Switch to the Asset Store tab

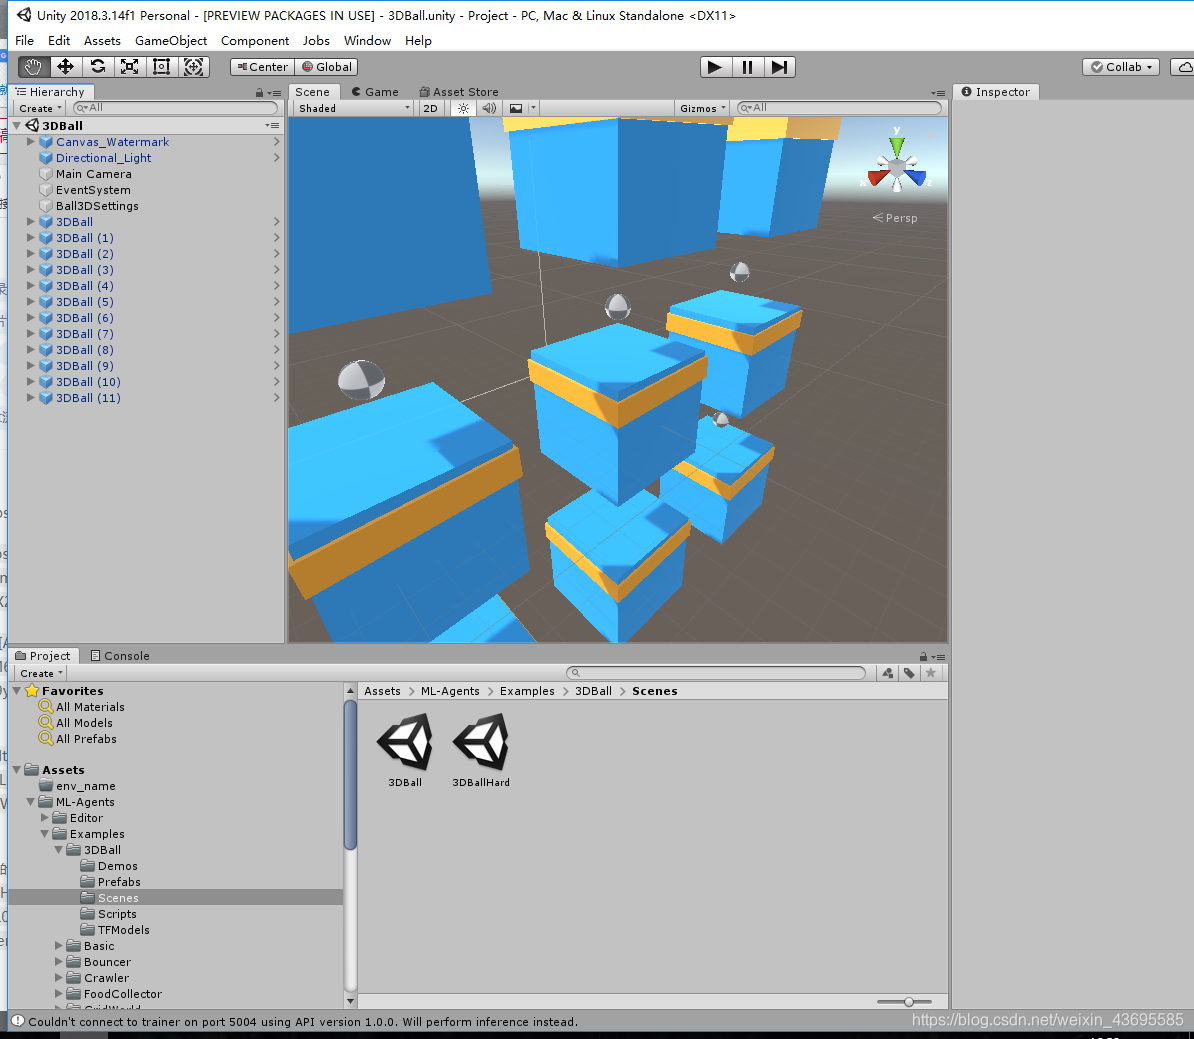pos(458,91)
